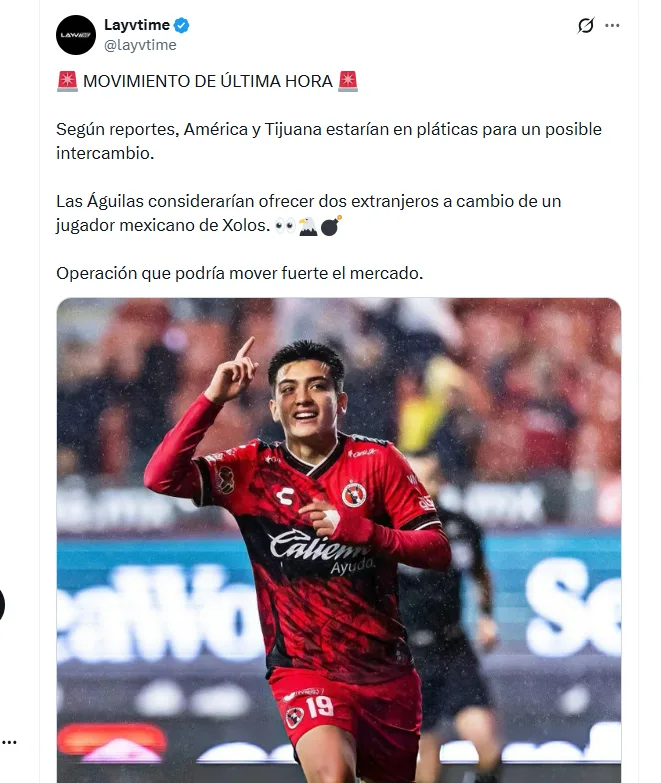Click the siren emoji after ÚLTIMA HORA

(347, 81)
